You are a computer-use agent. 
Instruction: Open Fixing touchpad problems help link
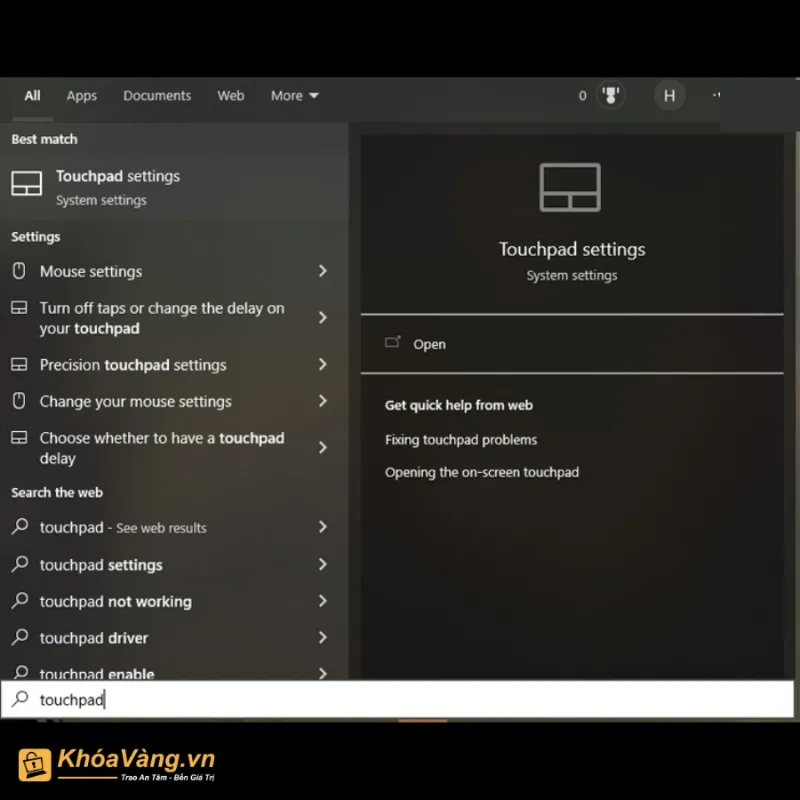(461, 440)
